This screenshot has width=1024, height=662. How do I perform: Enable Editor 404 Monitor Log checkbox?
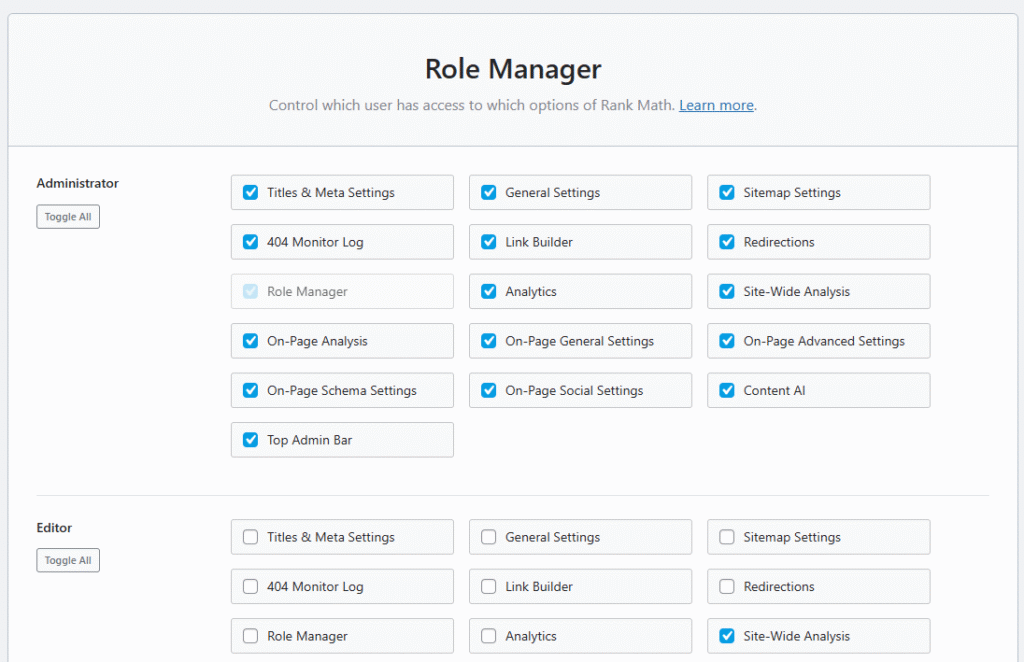(251, 587)
